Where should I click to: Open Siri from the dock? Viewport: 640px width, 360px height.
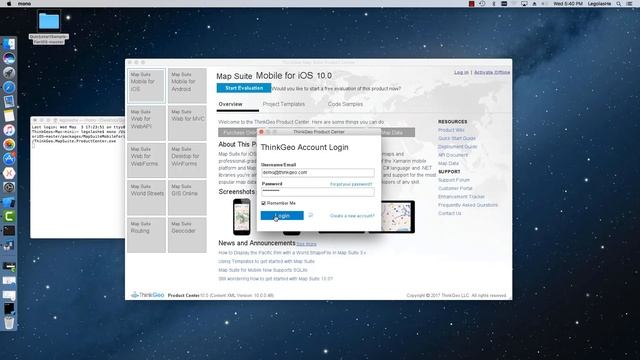(x=9, y=58)
